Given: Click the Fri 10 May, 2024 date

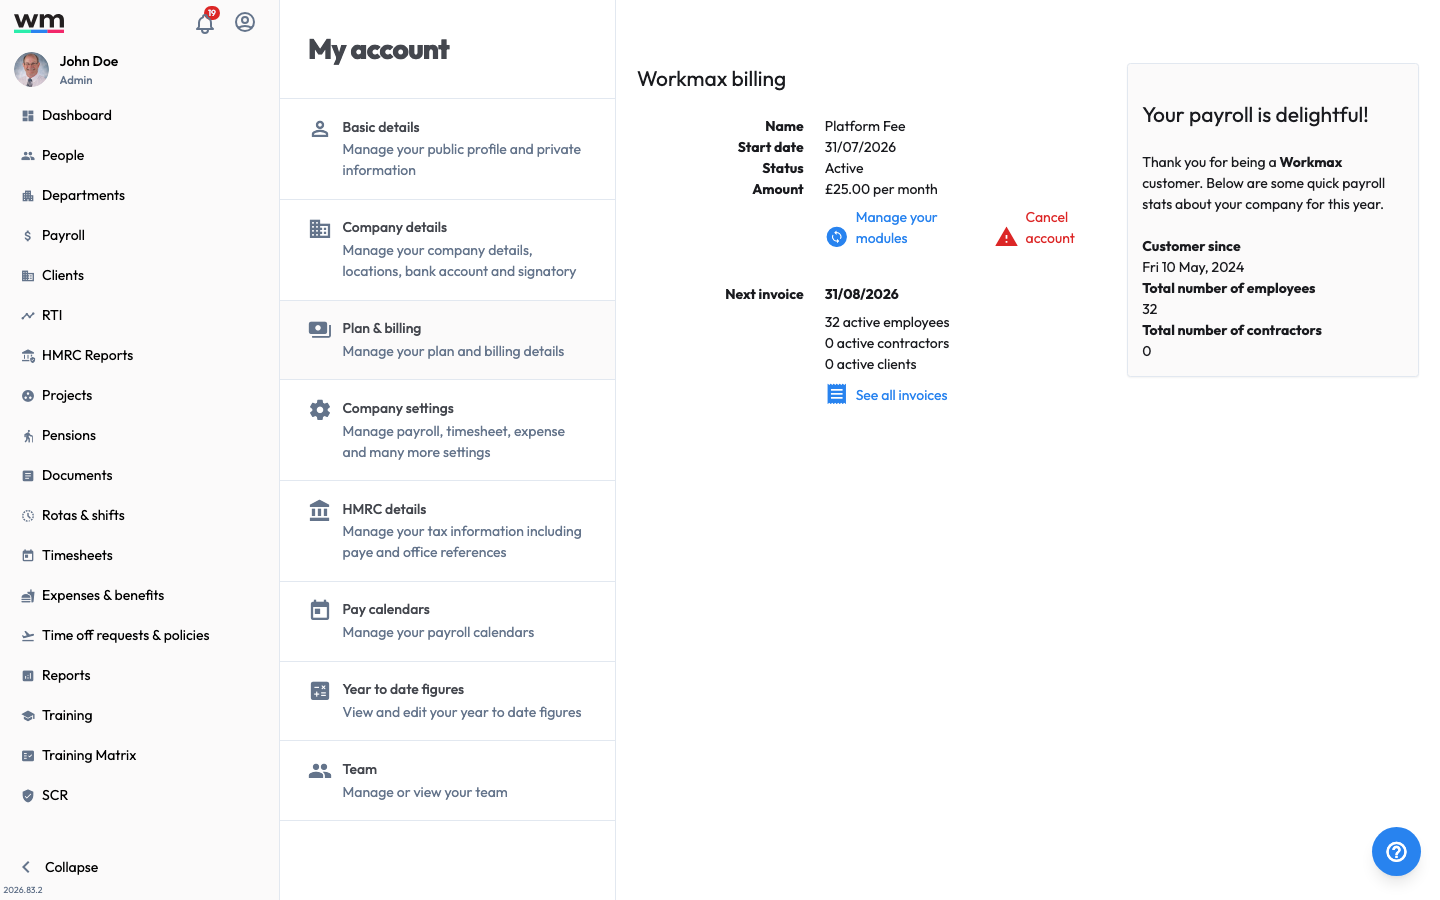Looking at the screenshot, I should pos(1193,268).
